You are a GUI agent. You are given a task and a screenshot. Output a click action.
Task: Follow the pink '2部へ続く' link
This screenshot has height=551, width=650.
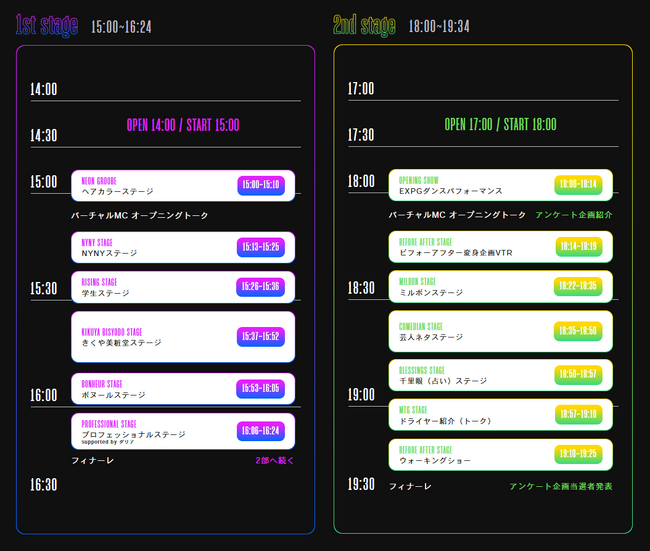[274, 461]
